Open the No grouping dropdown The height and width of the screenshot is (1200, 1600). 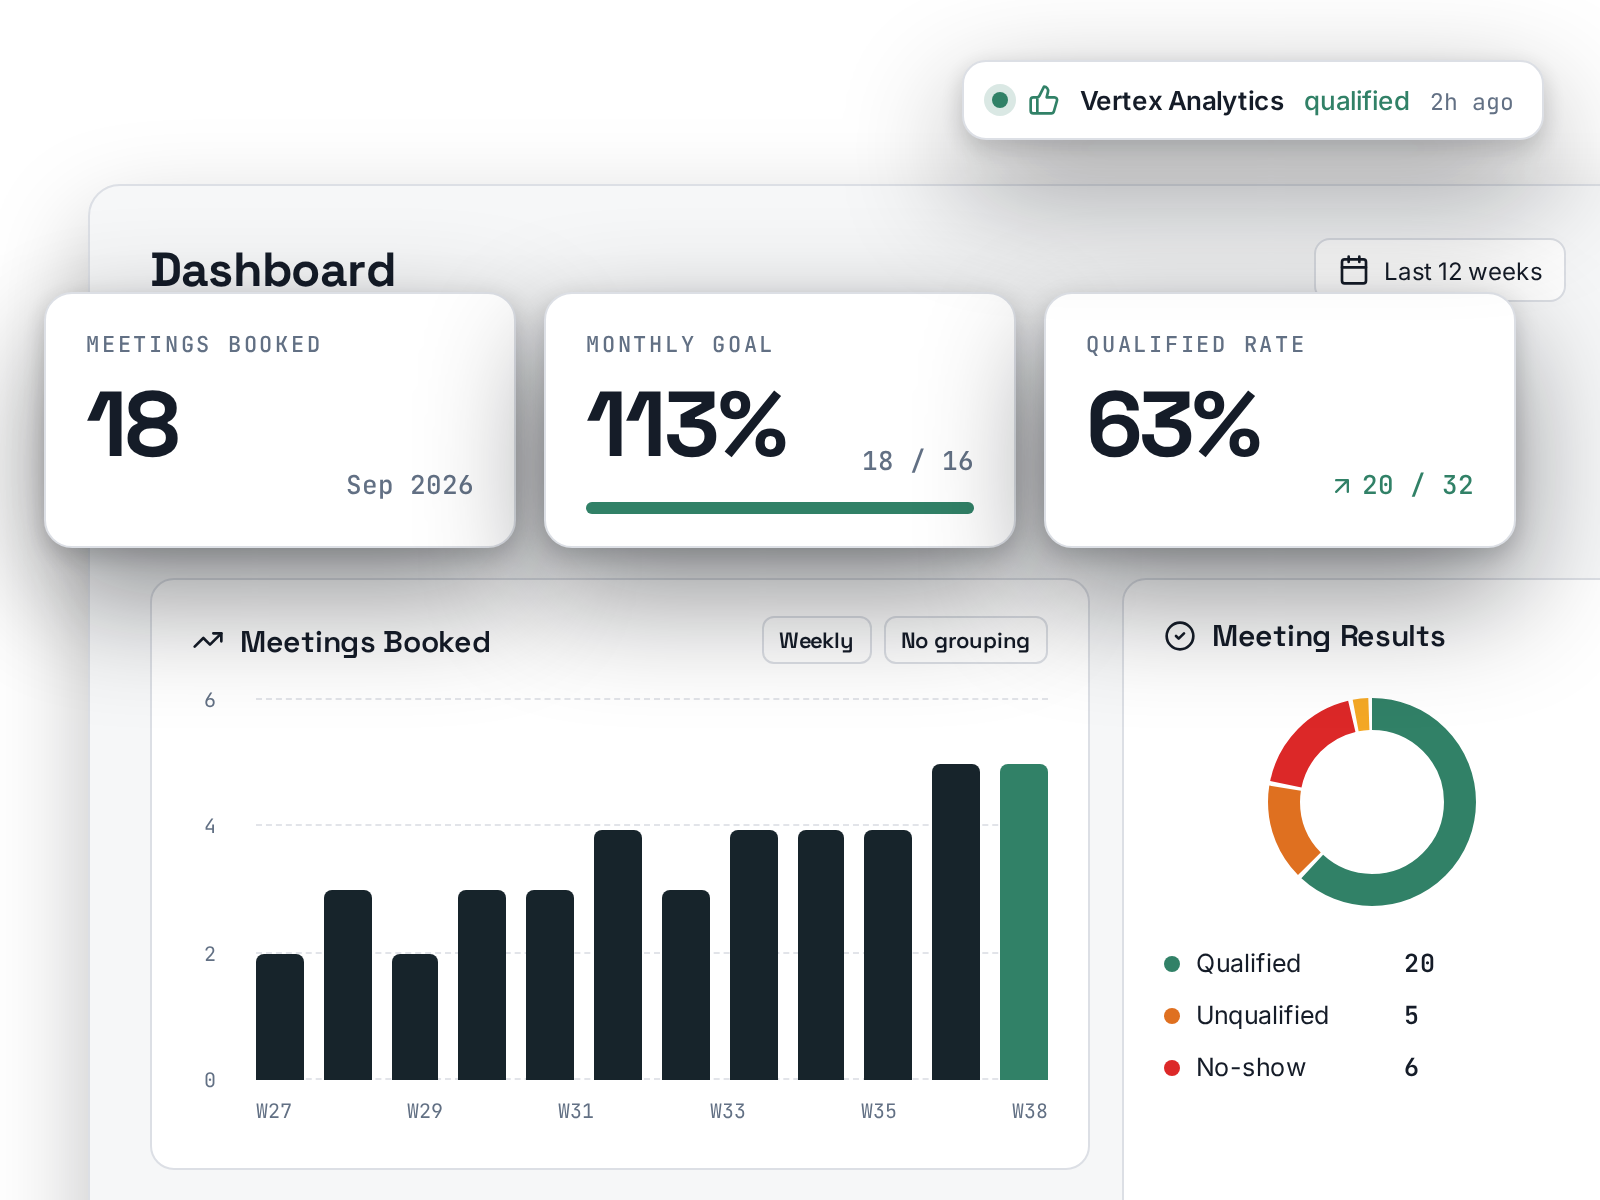pyautogui.click(x=965, y=640)
